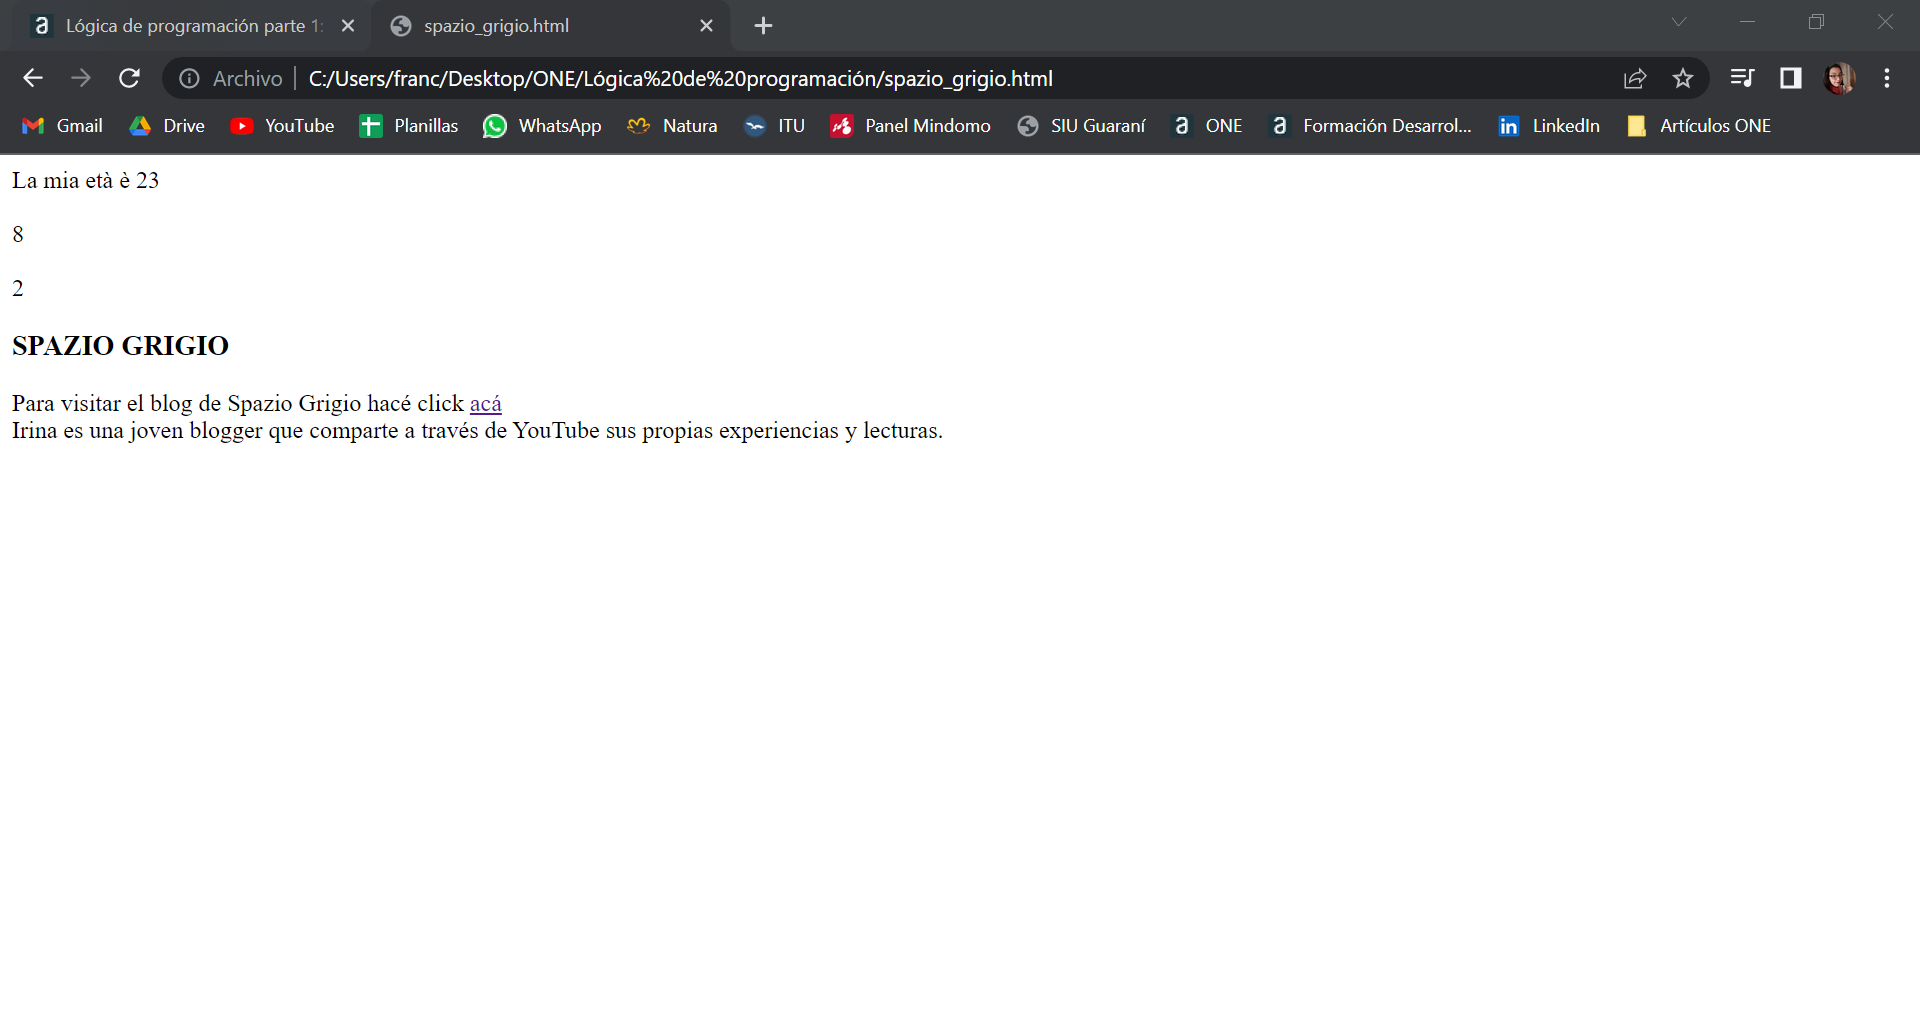Bookmark this page with the star
The height and width of the screenshot is (1019, 1920).
pyautogui.click(x=1683, y=78)
